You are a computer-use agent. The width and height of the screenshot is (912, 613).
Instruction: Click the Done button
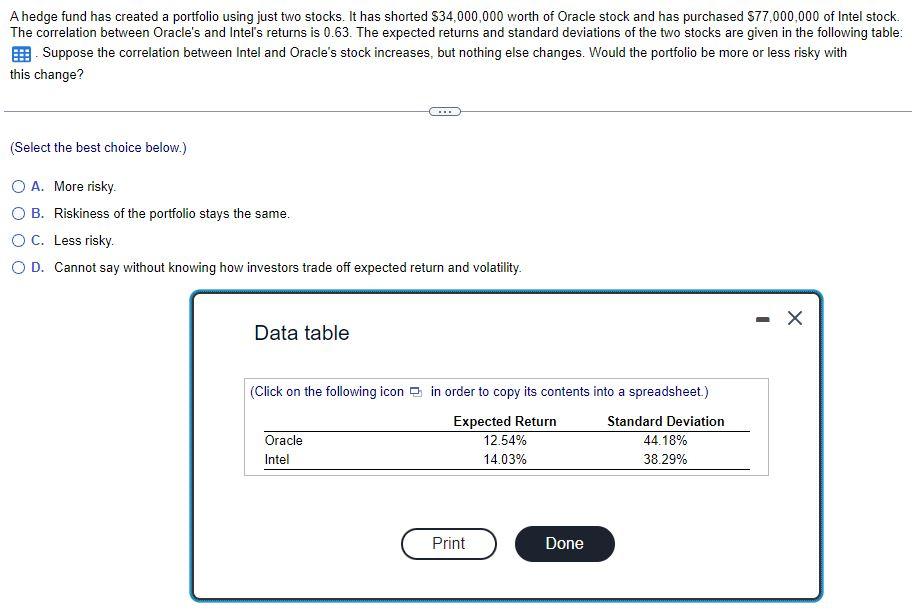(564, 543)
